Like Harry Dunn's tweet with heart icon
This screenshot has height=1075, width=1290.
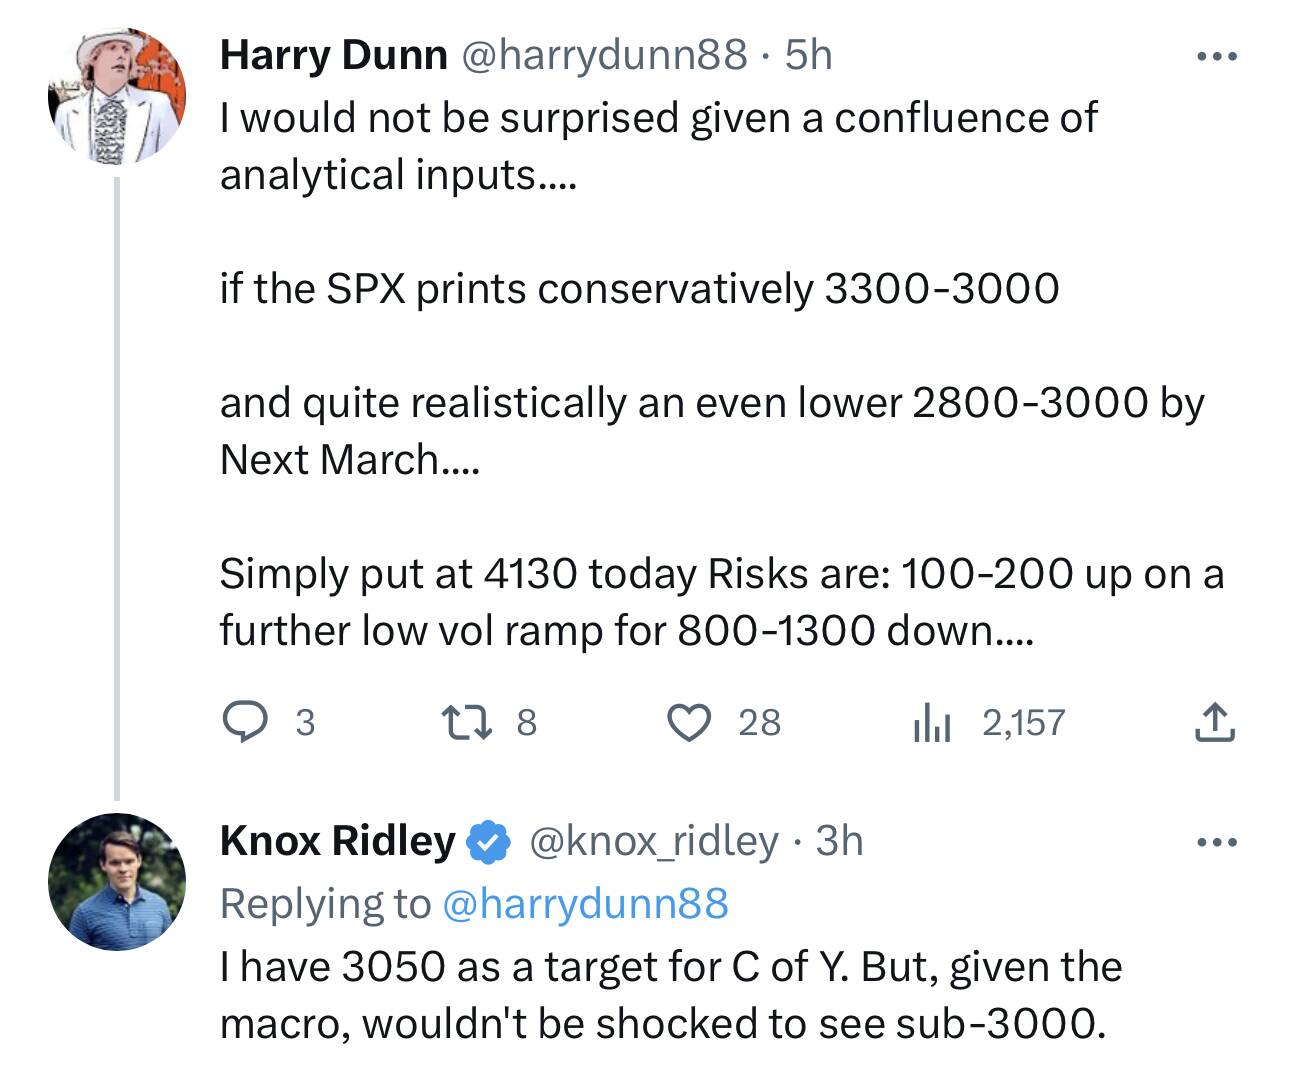tap(688, 722)
